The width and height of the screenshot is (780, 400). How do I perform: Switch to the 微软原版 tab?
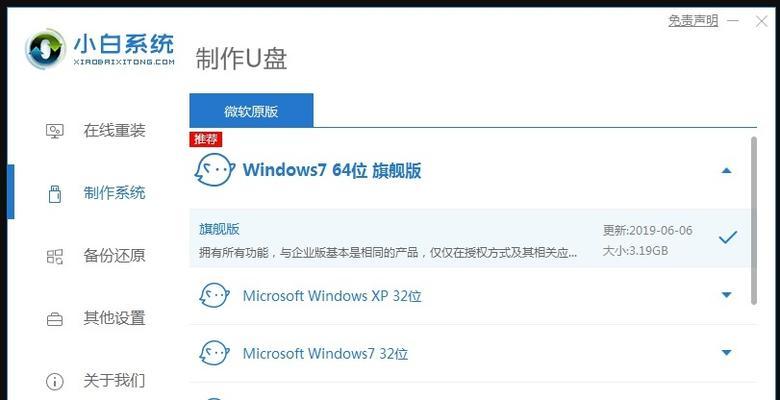tap(251, 110)
